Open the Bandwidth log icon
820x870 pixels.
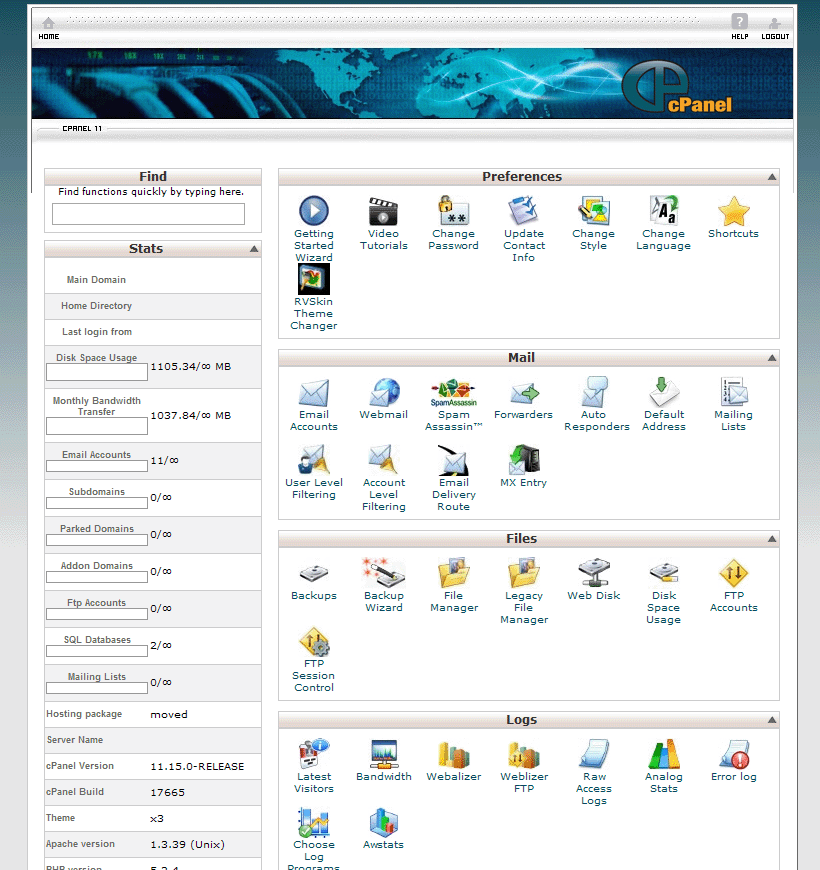point(383,754)
